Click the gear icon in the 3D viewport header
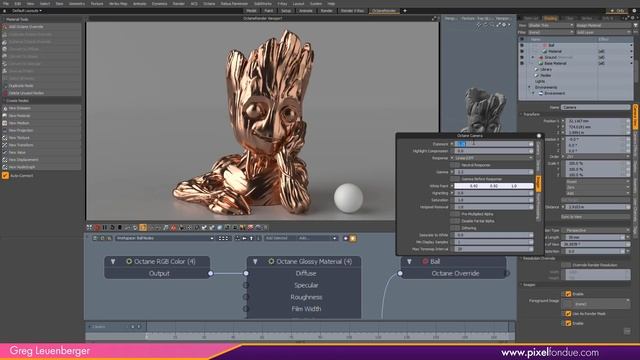 [x=504, y=25]
